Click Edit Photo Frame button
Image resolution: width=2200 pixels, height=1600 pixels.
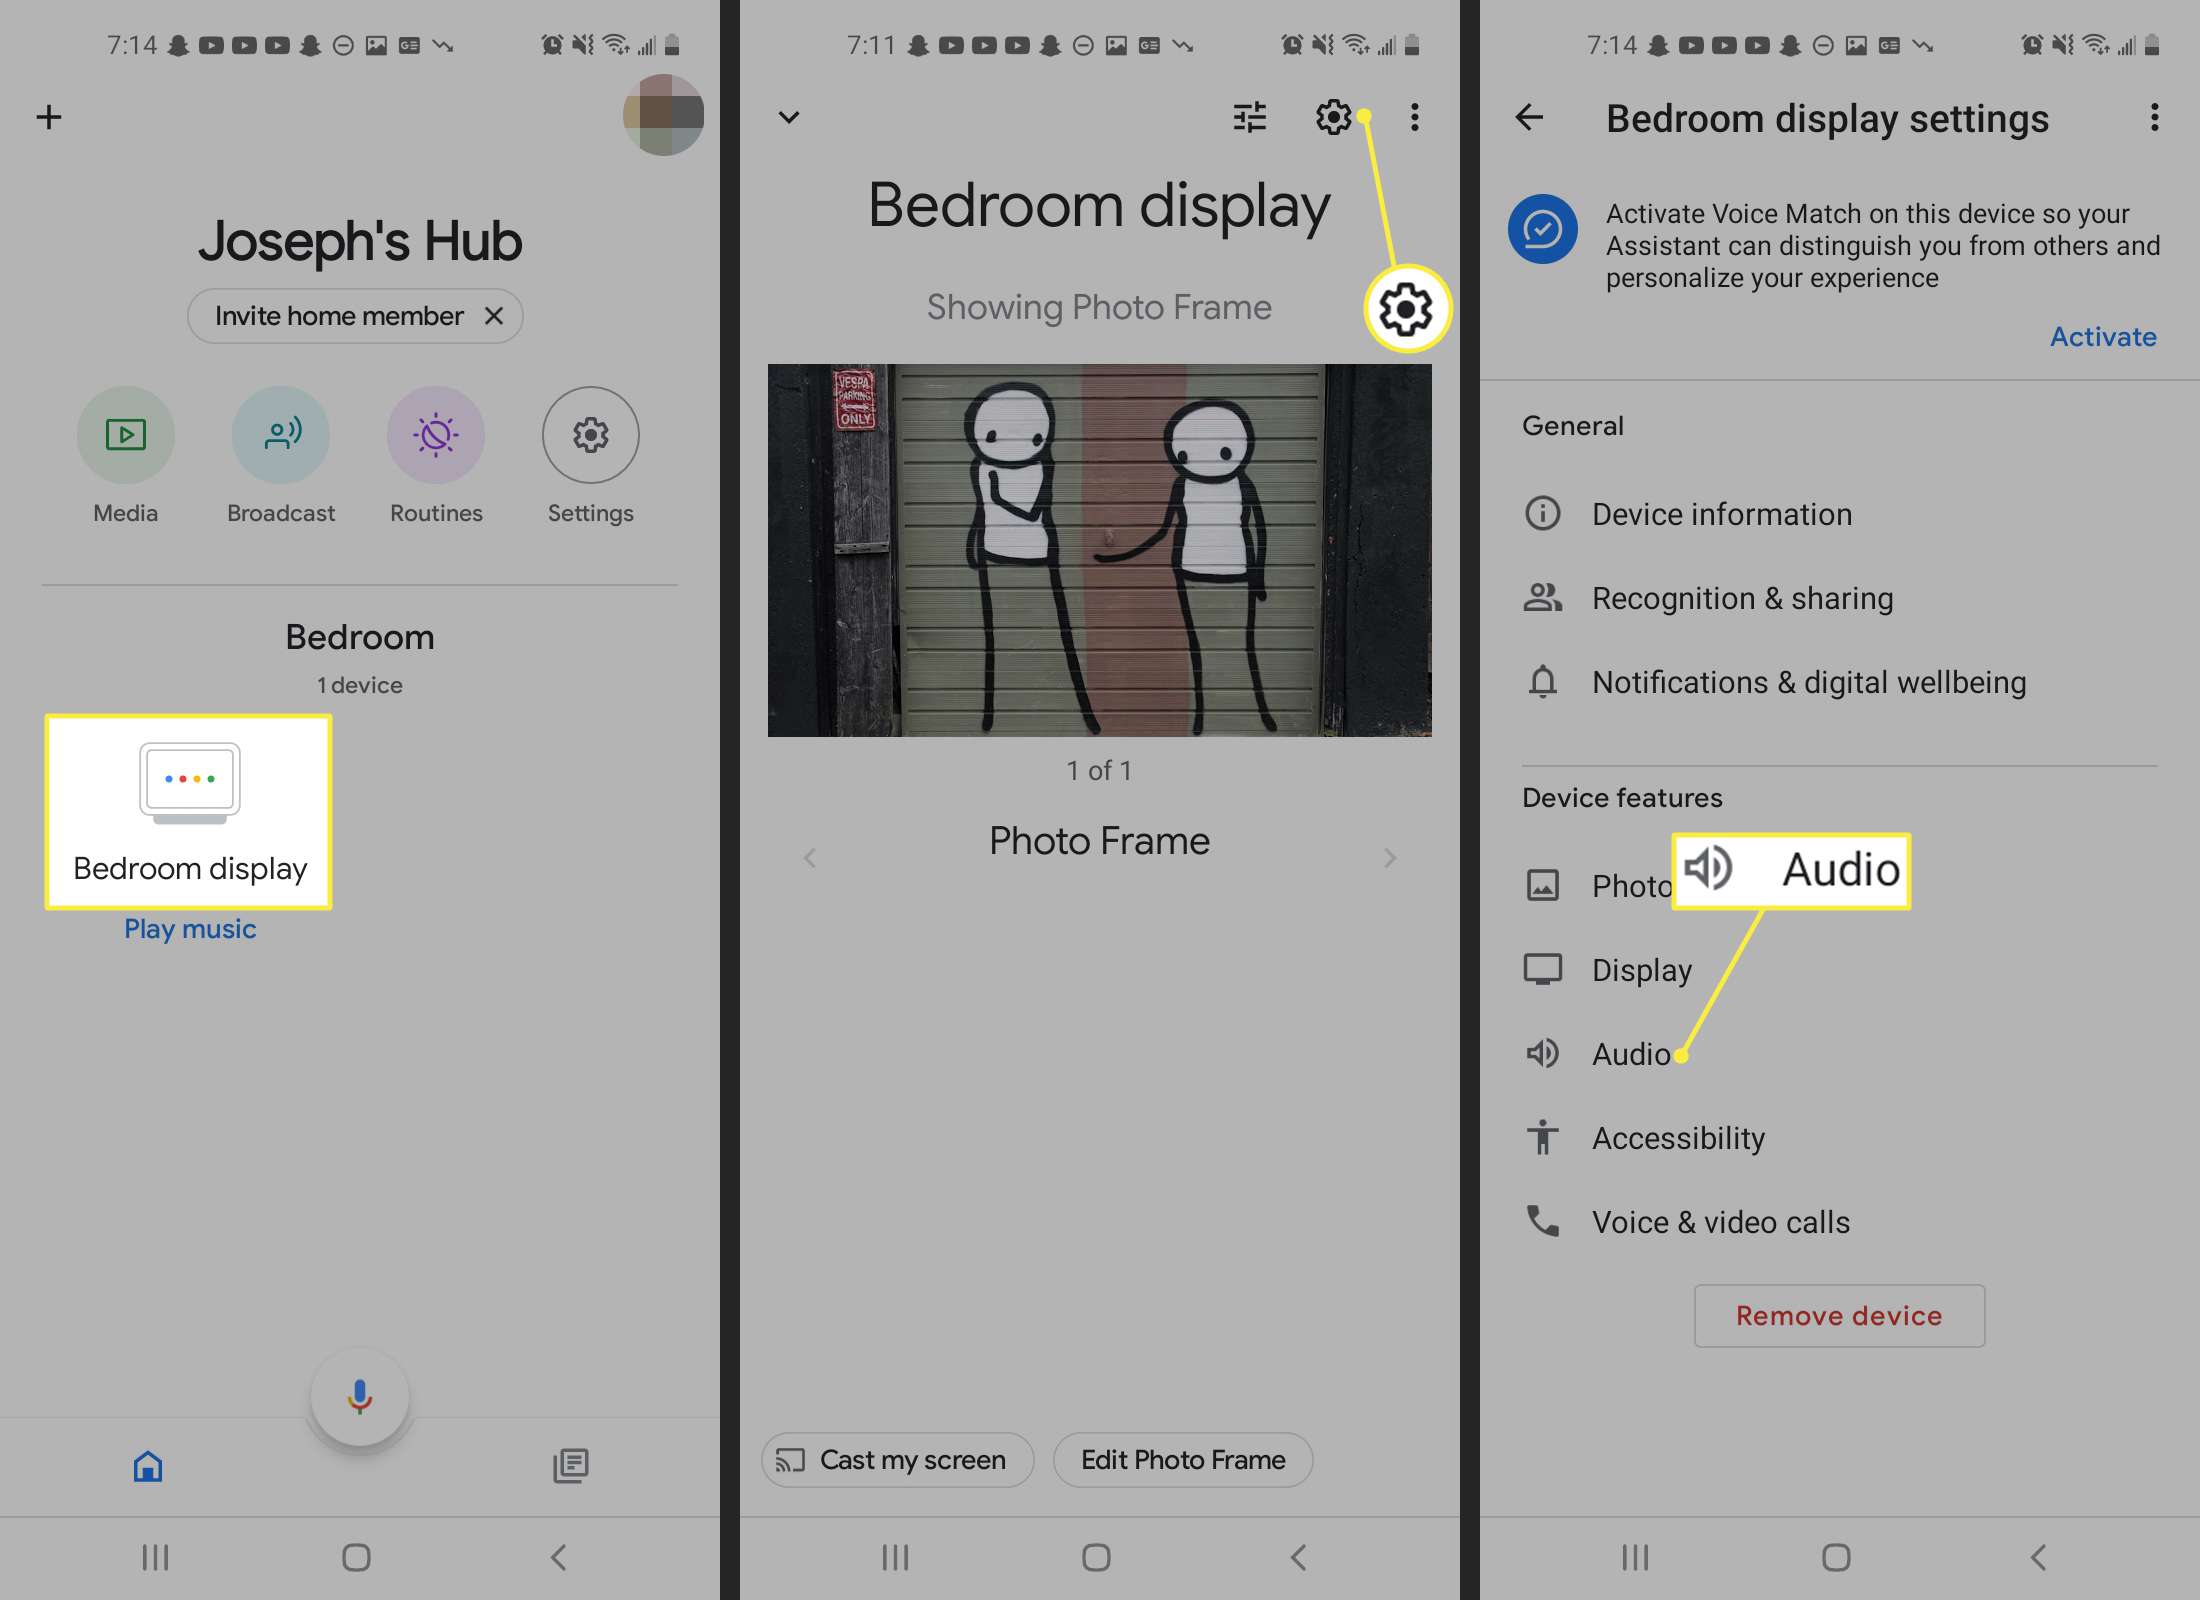coord(1182,1458)
